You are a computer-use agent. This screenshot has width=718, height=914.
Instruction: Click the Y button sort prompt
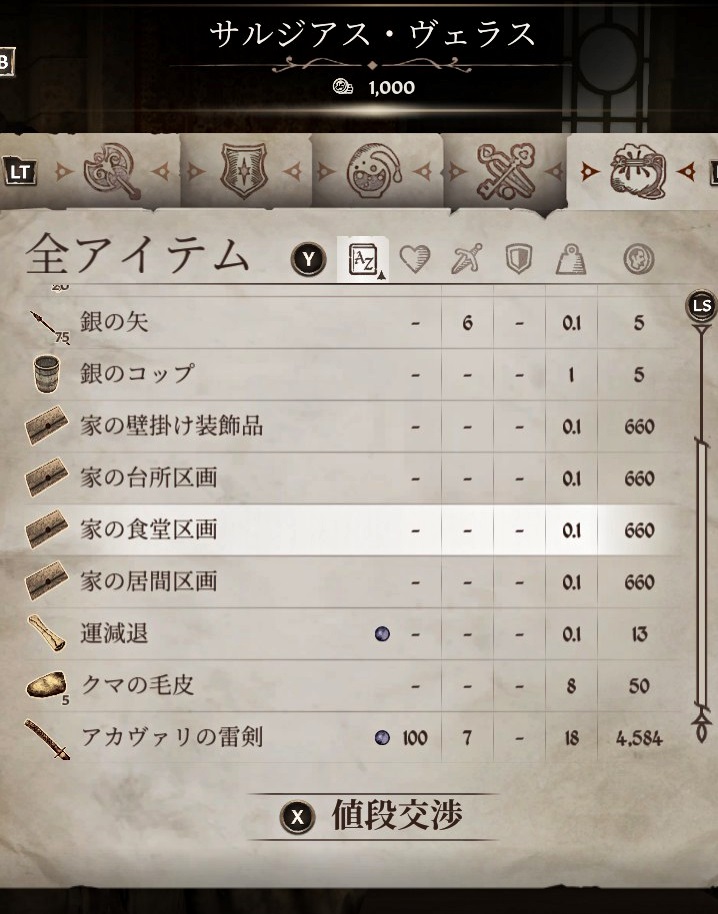[x=308, y=260]
